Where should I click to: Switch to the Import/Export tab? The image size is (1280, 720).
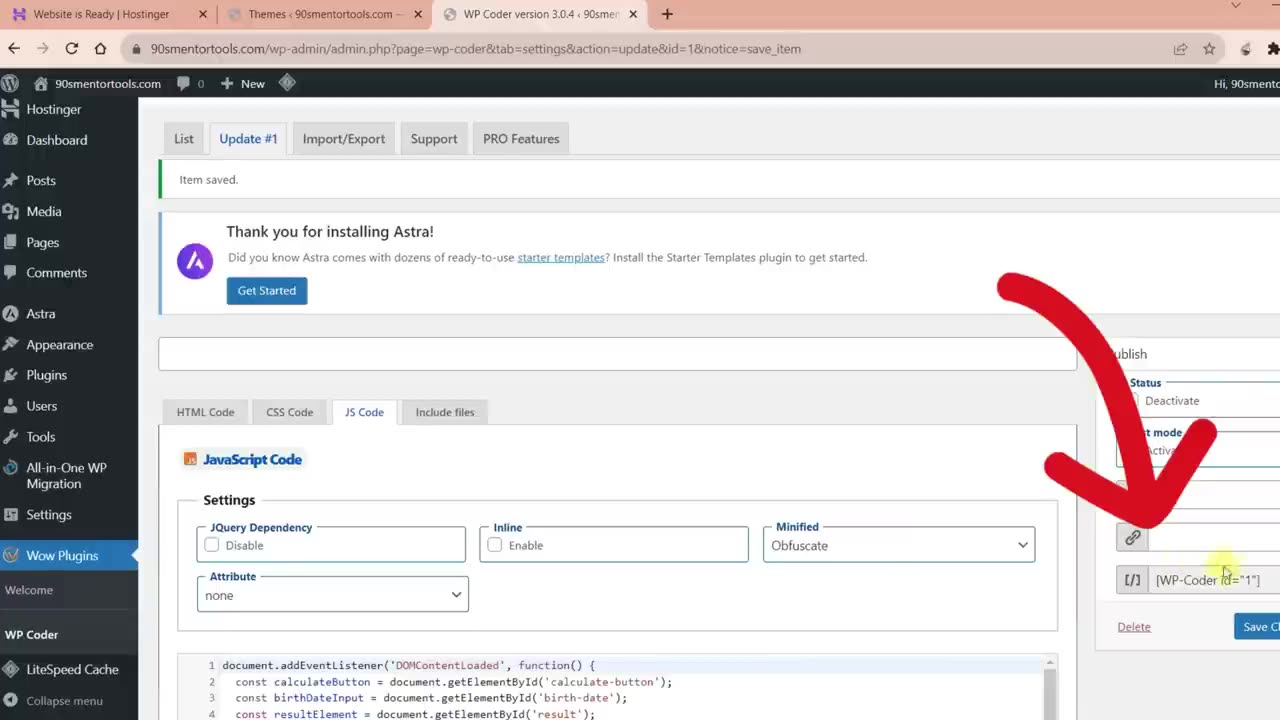point(344,139)
